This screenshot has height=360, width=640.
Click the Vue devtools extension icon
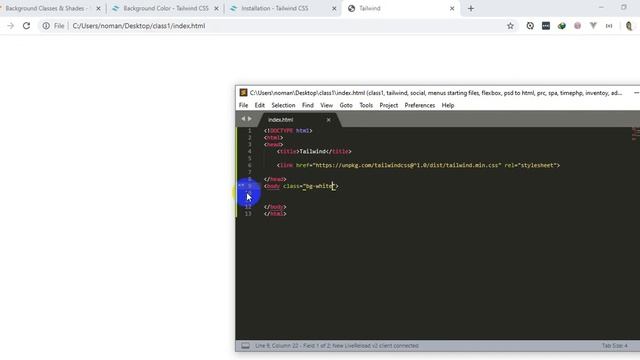[593, 26]
